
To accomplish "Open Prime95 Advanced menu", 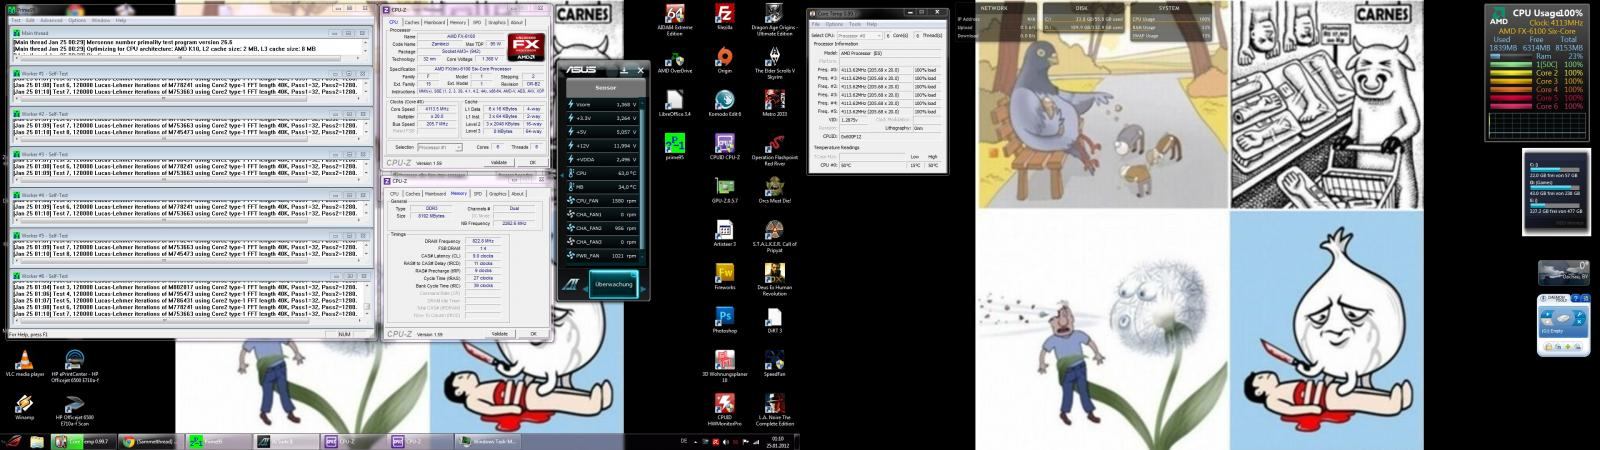I will (51, 20).
